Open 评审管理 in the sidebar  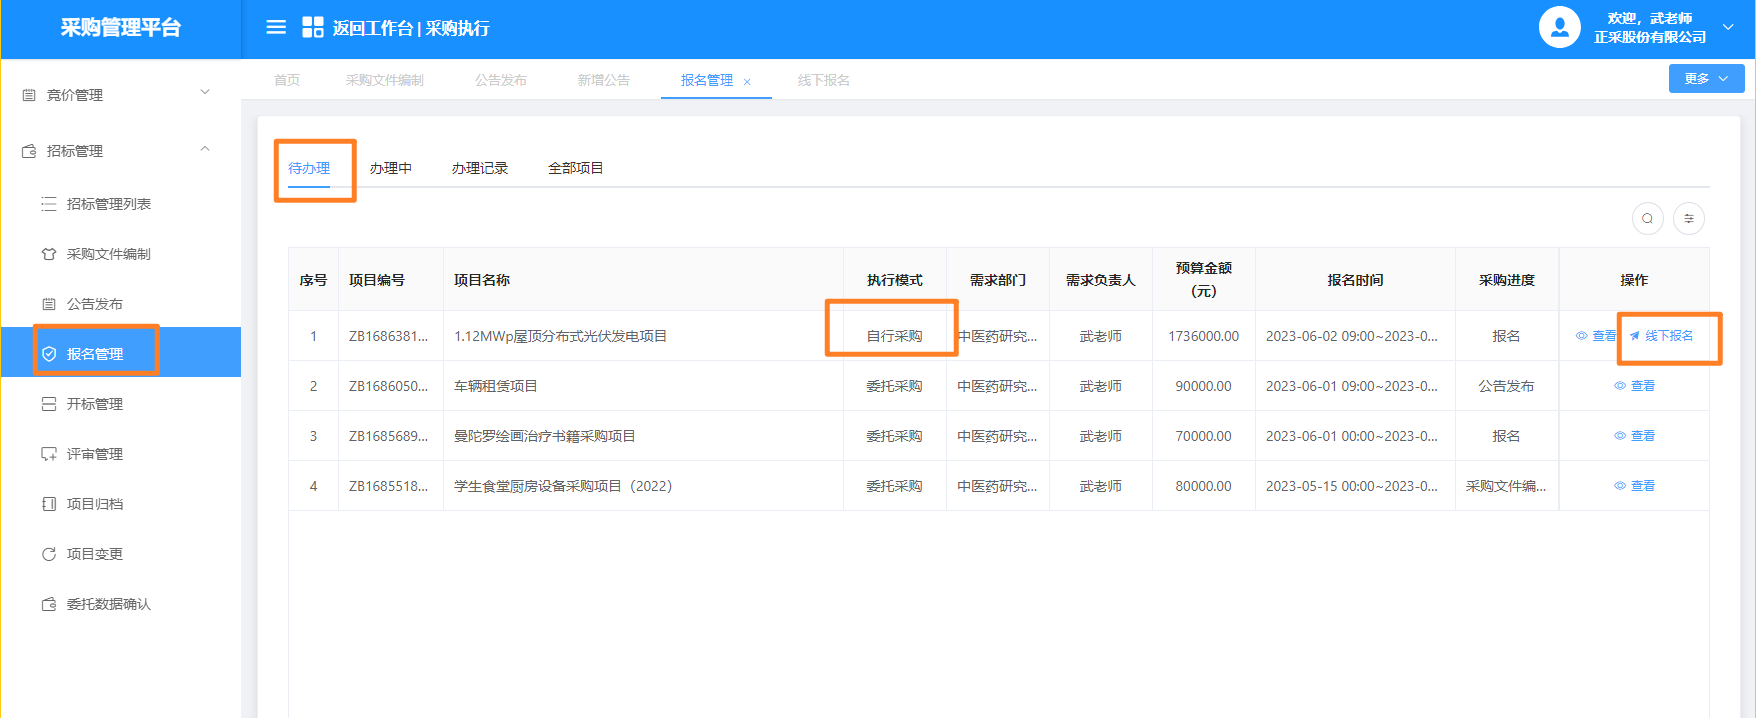pyautogui.click(x=94, y=454)
